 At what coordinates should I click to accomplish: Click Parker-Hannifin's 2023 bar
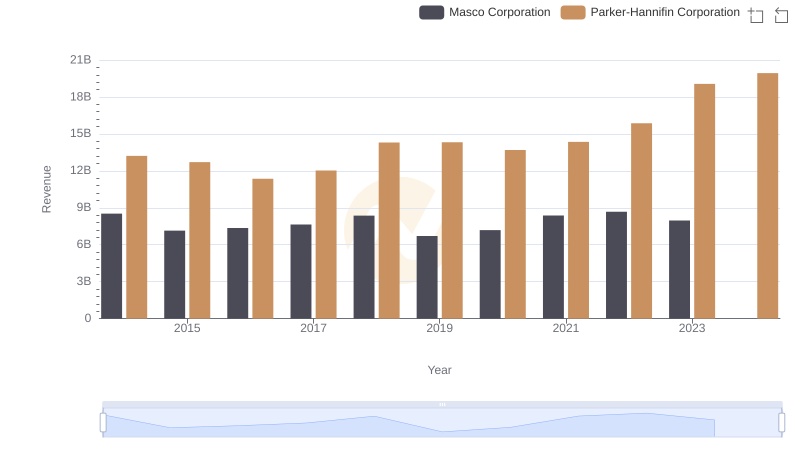pos(704,201)
